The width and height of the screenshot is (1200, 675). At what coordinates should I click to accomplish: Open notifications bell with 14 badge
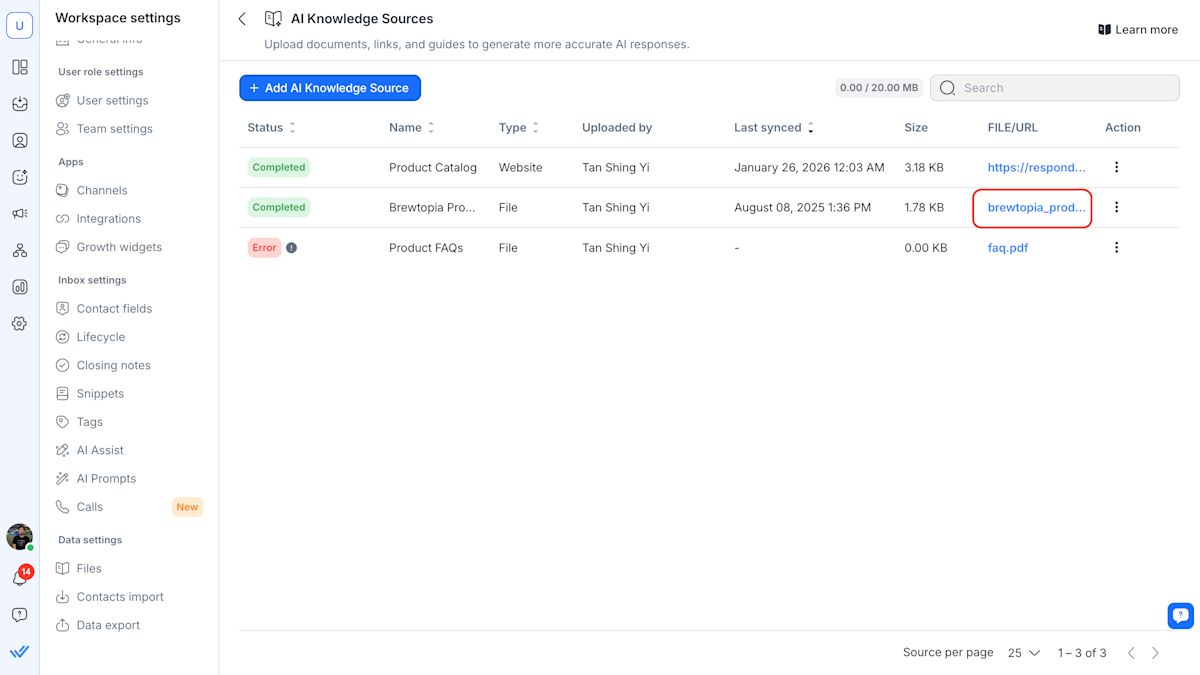pos(20,579)
